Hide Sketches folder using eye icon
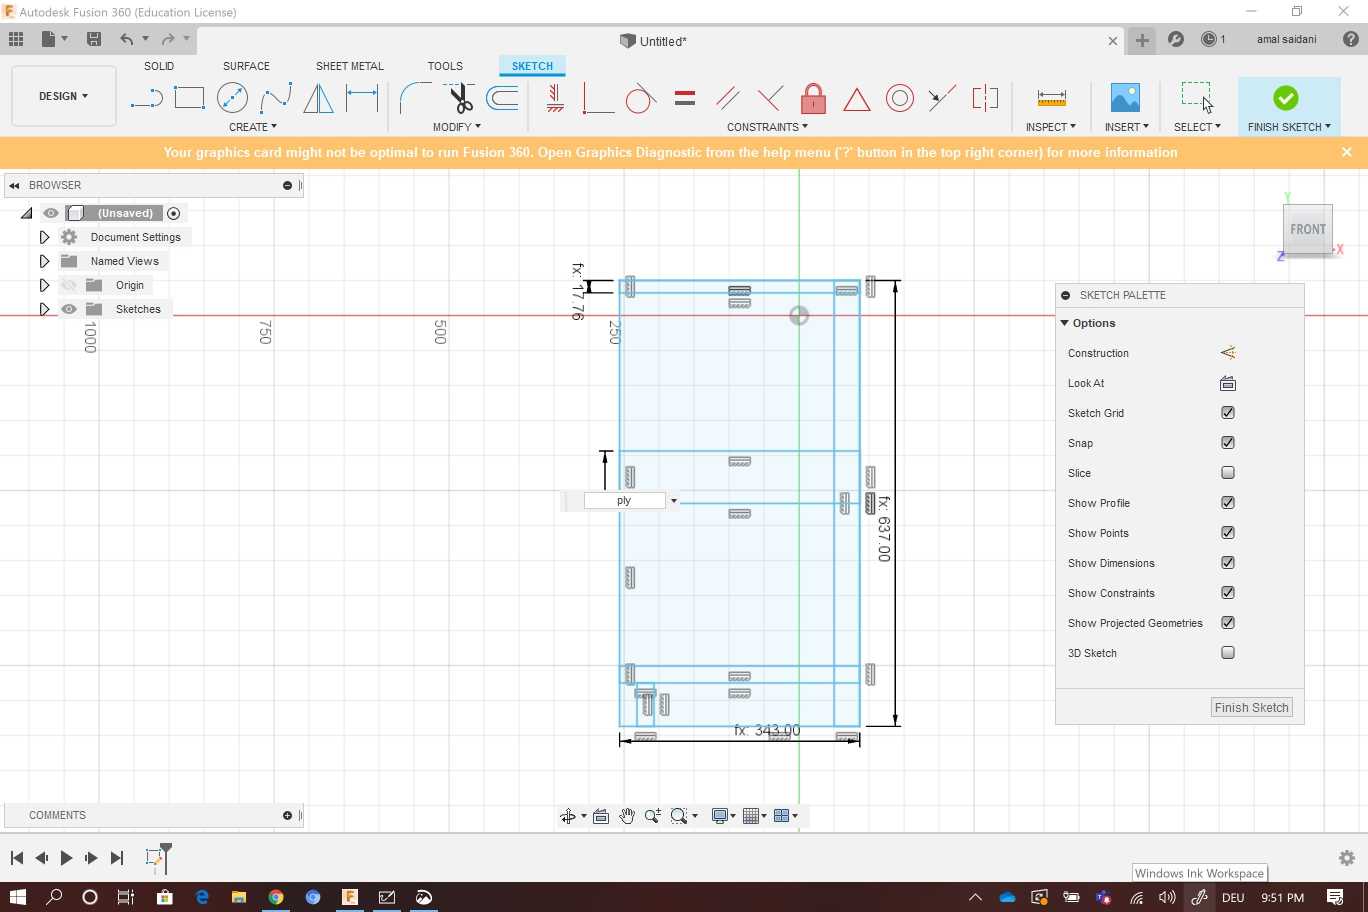 point(69,309)
